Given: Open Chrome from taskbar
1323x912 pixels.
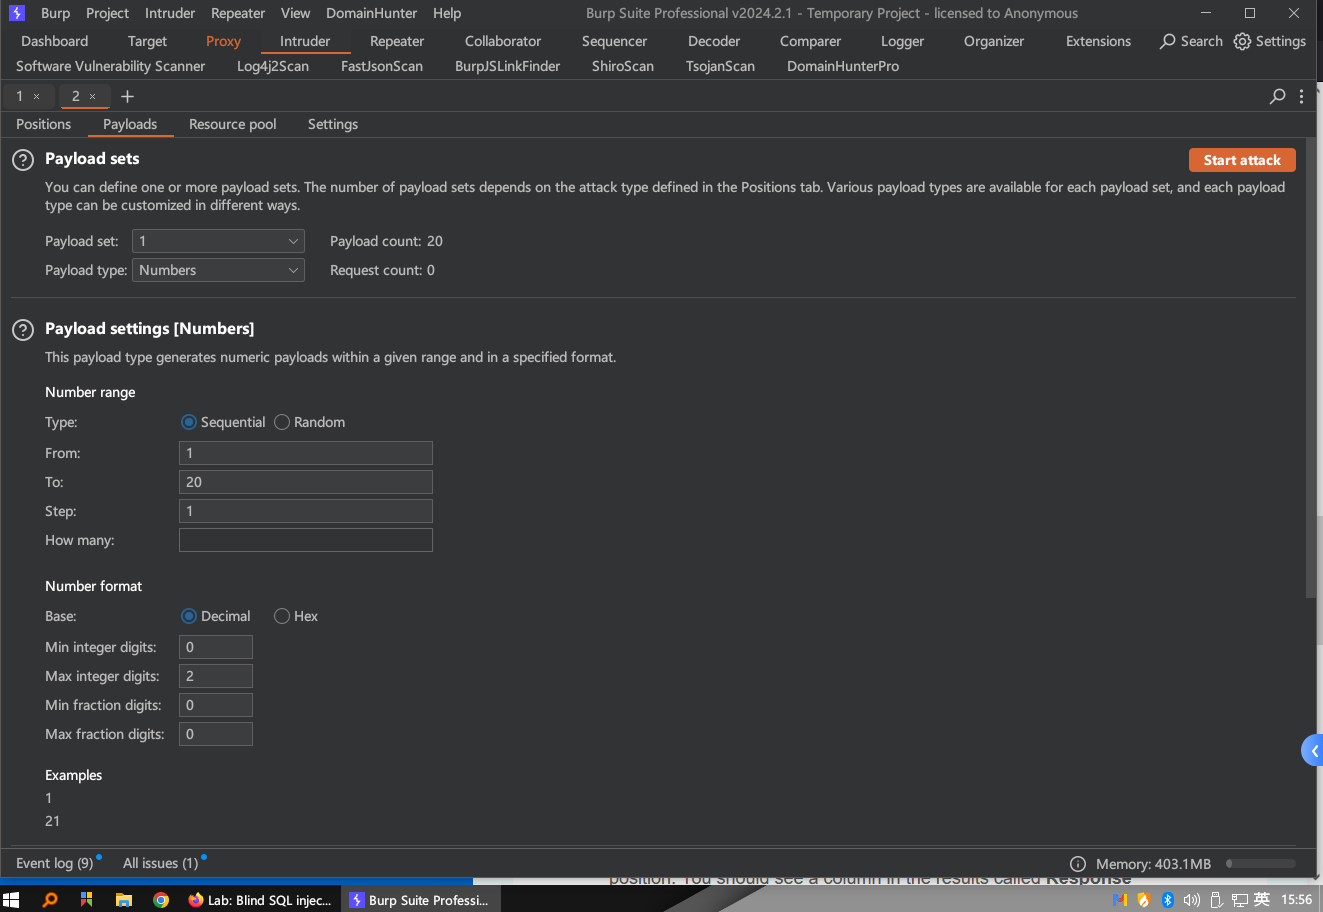Looking at the screenshot, I should [161, 900].
